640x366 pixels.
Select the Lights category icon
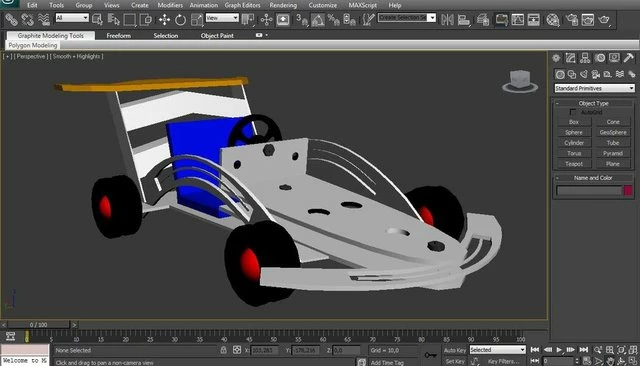(x=584, y=74)
